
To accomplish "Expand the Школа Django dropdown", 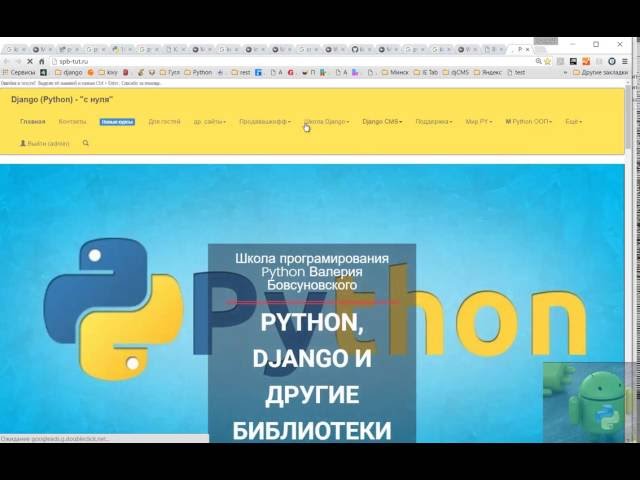I will pyautogui.click(x=327, y=121).
